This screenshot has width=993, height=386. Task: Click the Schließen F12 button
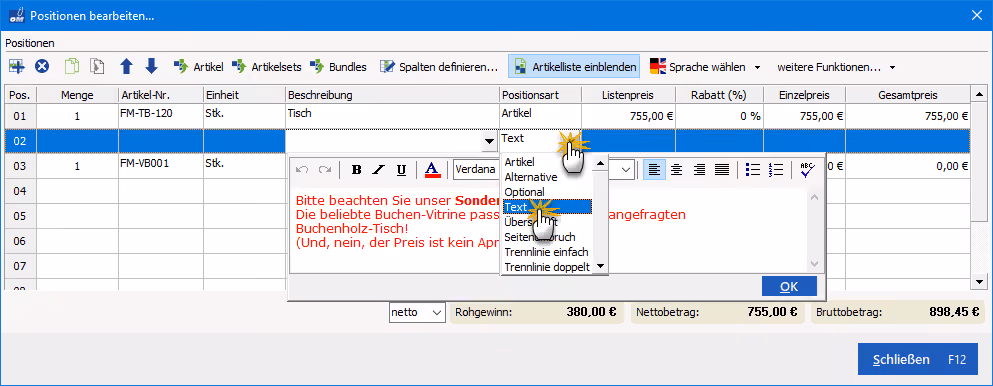pyautogui.click(x=919, y=359)
